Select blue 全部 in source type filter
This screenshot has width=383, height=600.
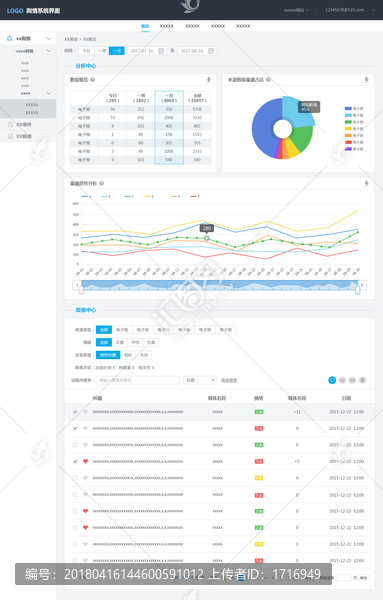(104, 329)
